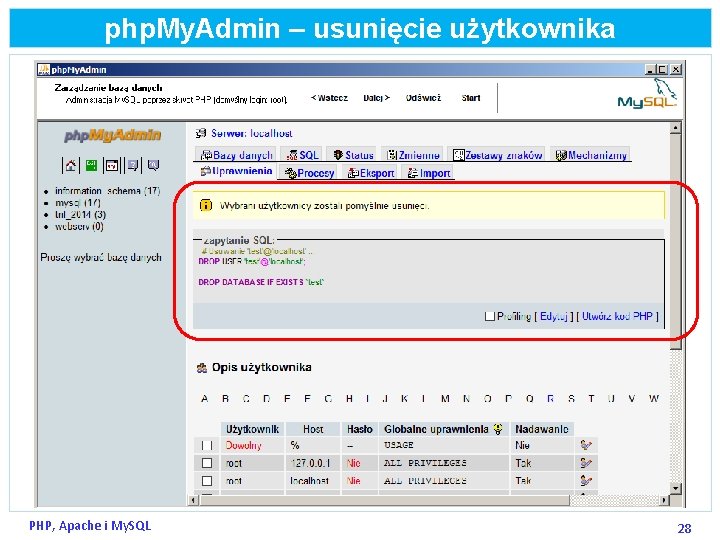Click help icon next to Globalne uprawnienia
The image size is (720, 540).
[x=498, y=429]
